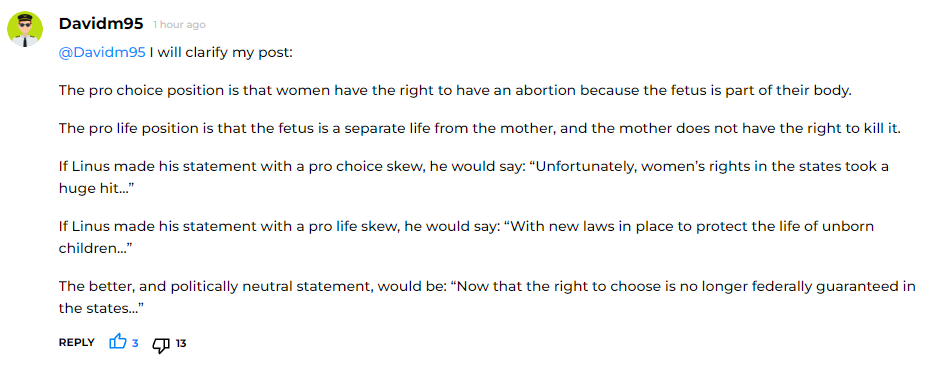The image size is (932, 368).
Task: Click the like count of 3
Action: (x=135, y=343)
